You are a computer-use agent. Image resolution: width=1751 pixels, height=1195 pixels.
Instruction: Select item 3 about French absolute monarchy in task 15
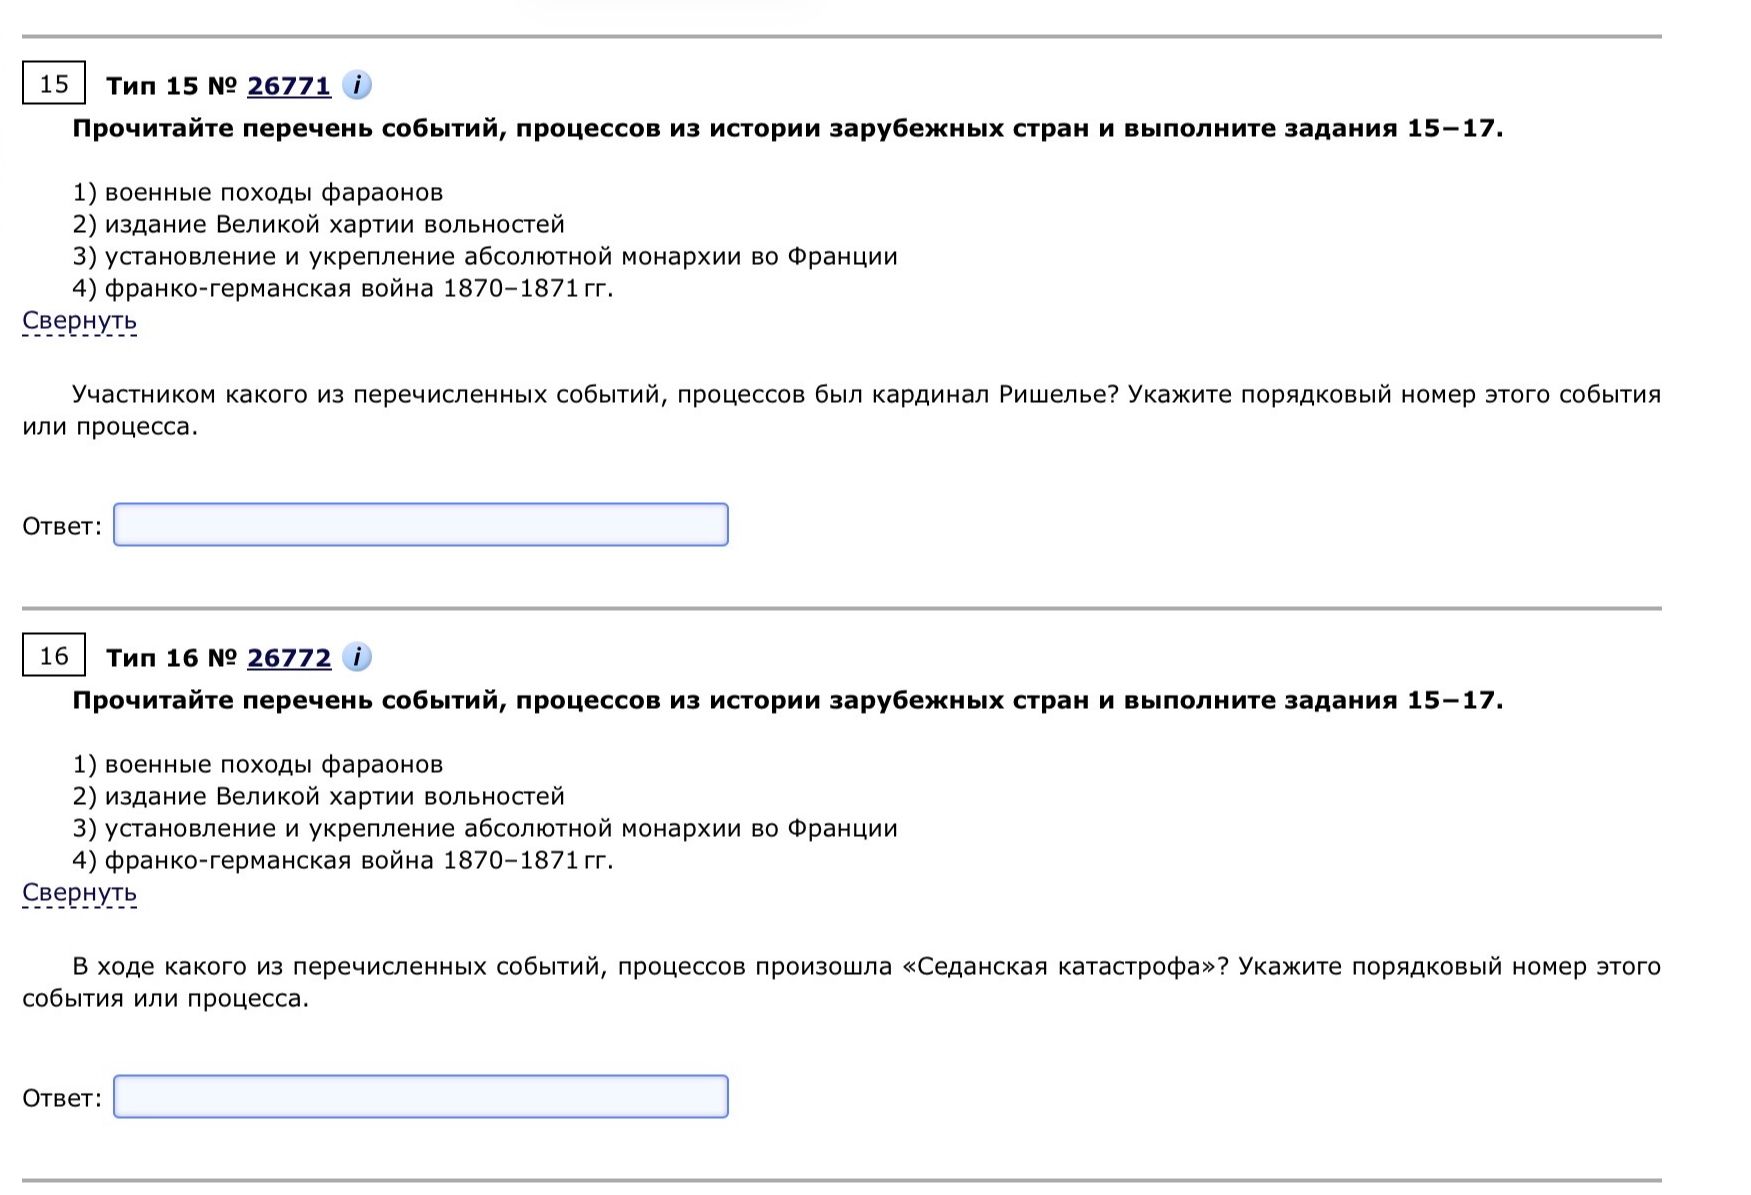click(x=485, y=257)
